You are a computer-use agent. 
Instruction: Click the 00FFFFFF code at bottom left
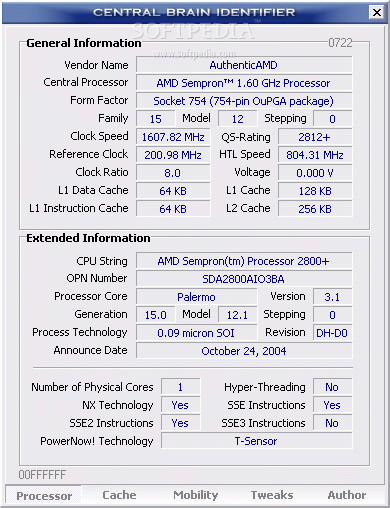(42, 475)
